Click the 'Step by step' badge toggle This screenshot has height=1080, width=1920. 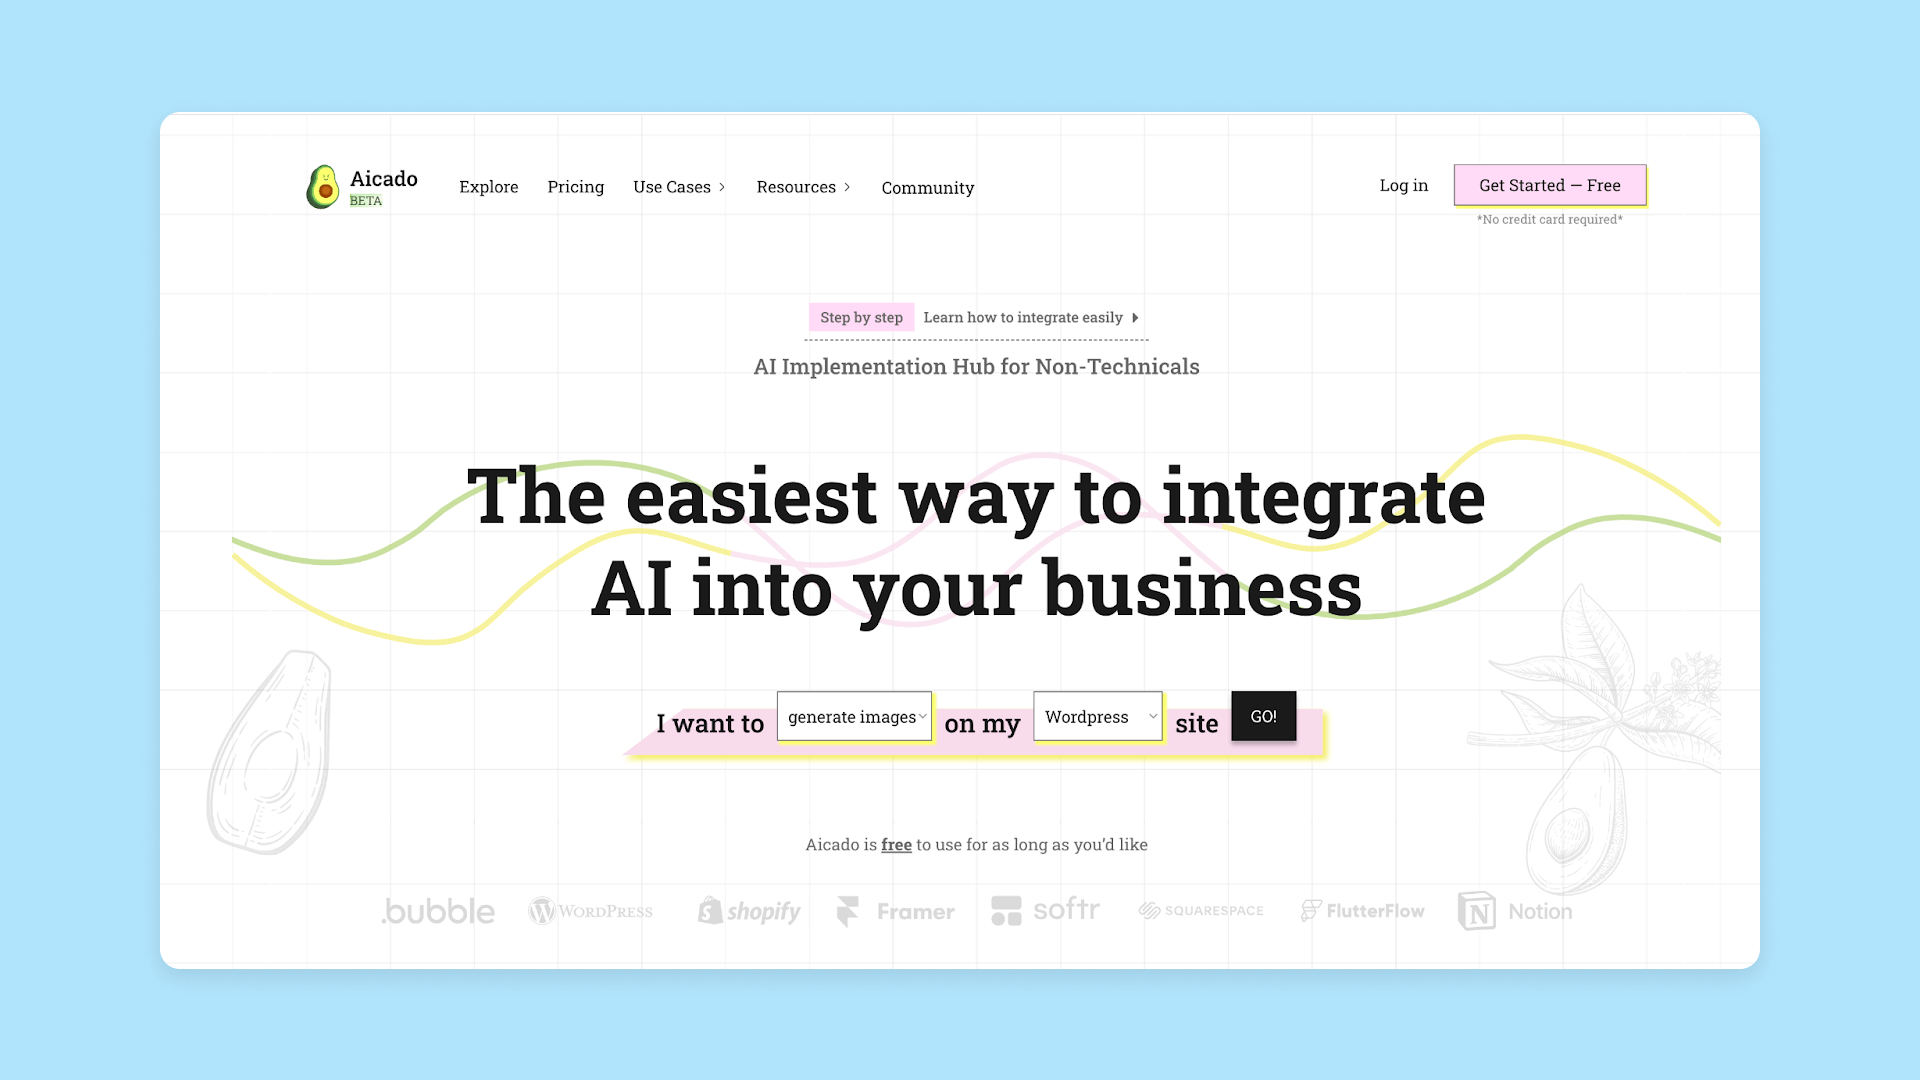click(x=861, y=316)
